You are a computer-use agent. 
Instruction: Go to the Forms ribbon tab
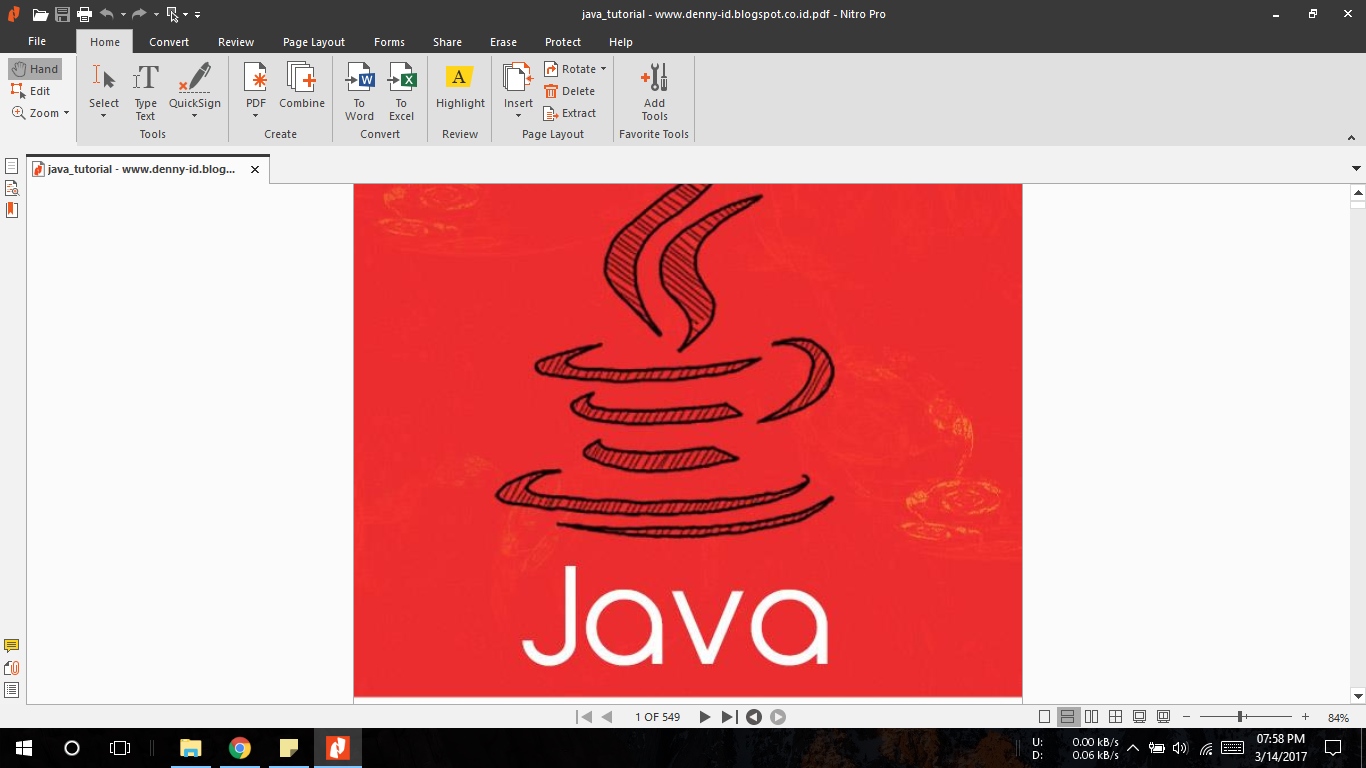pos(390,42)
